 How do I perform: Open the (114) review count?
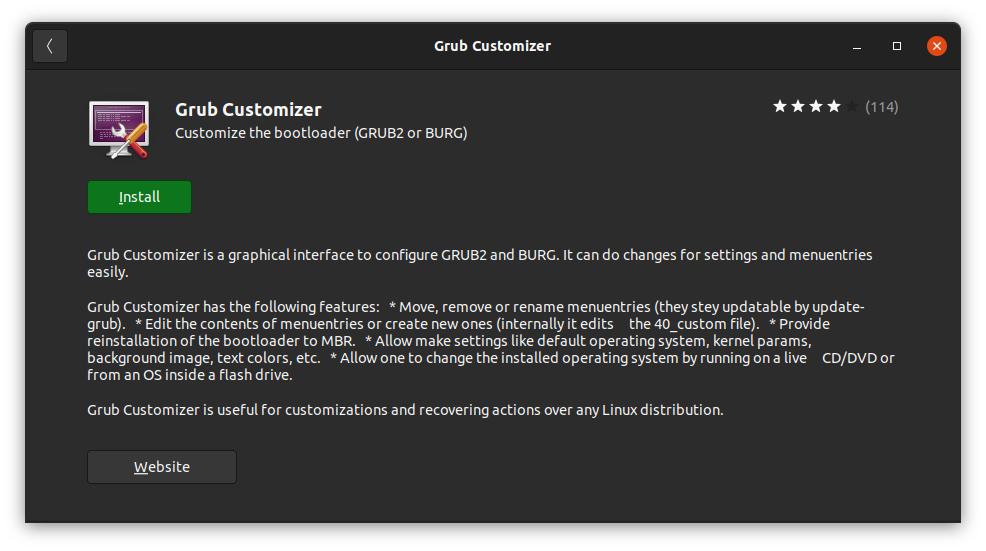[x=882, y=107]
